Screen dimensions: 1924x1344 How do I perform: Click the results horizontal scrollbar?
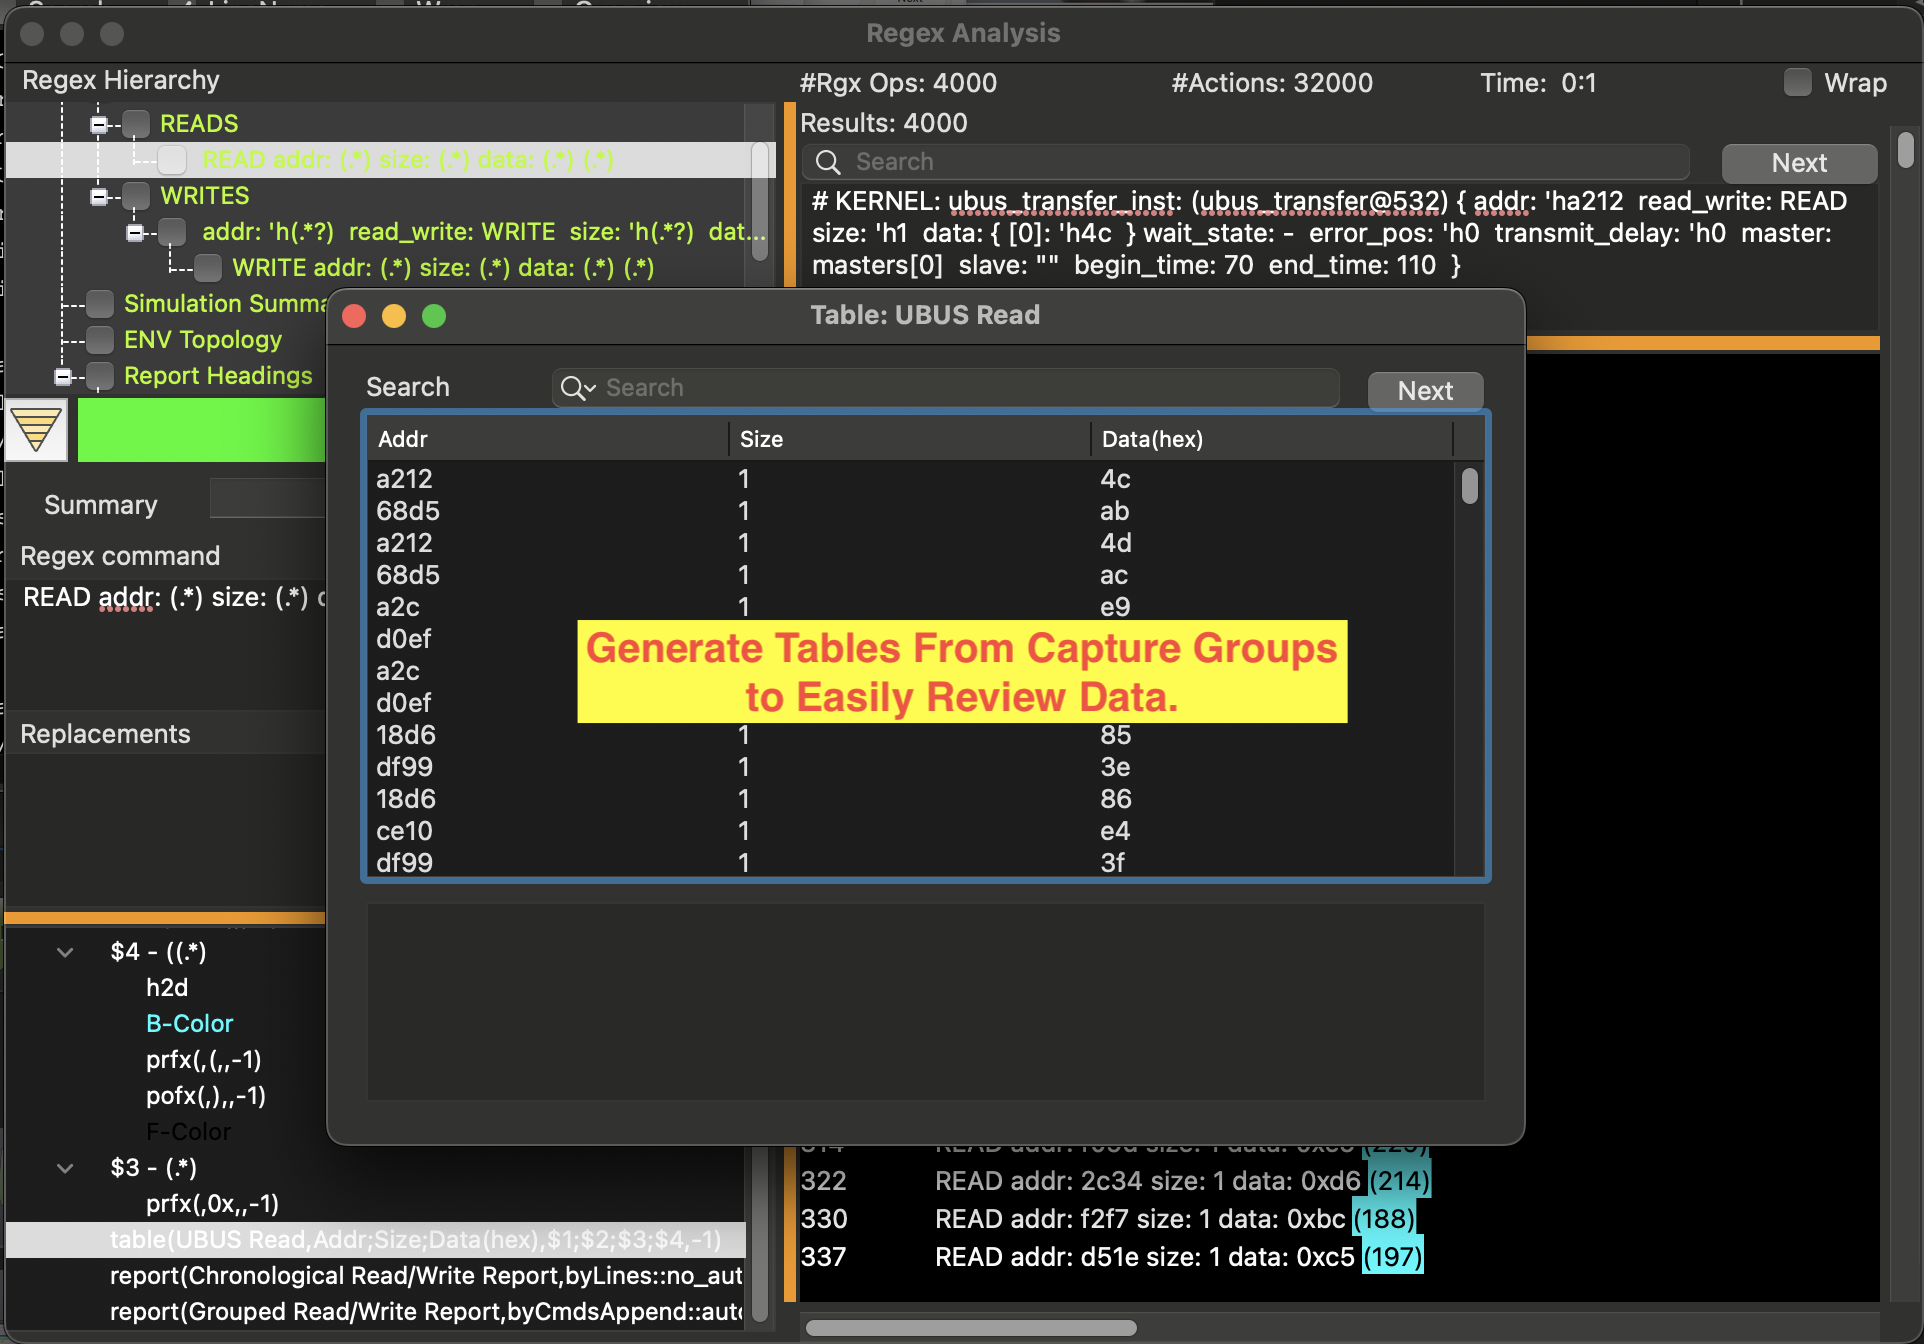click(971, 1328)
